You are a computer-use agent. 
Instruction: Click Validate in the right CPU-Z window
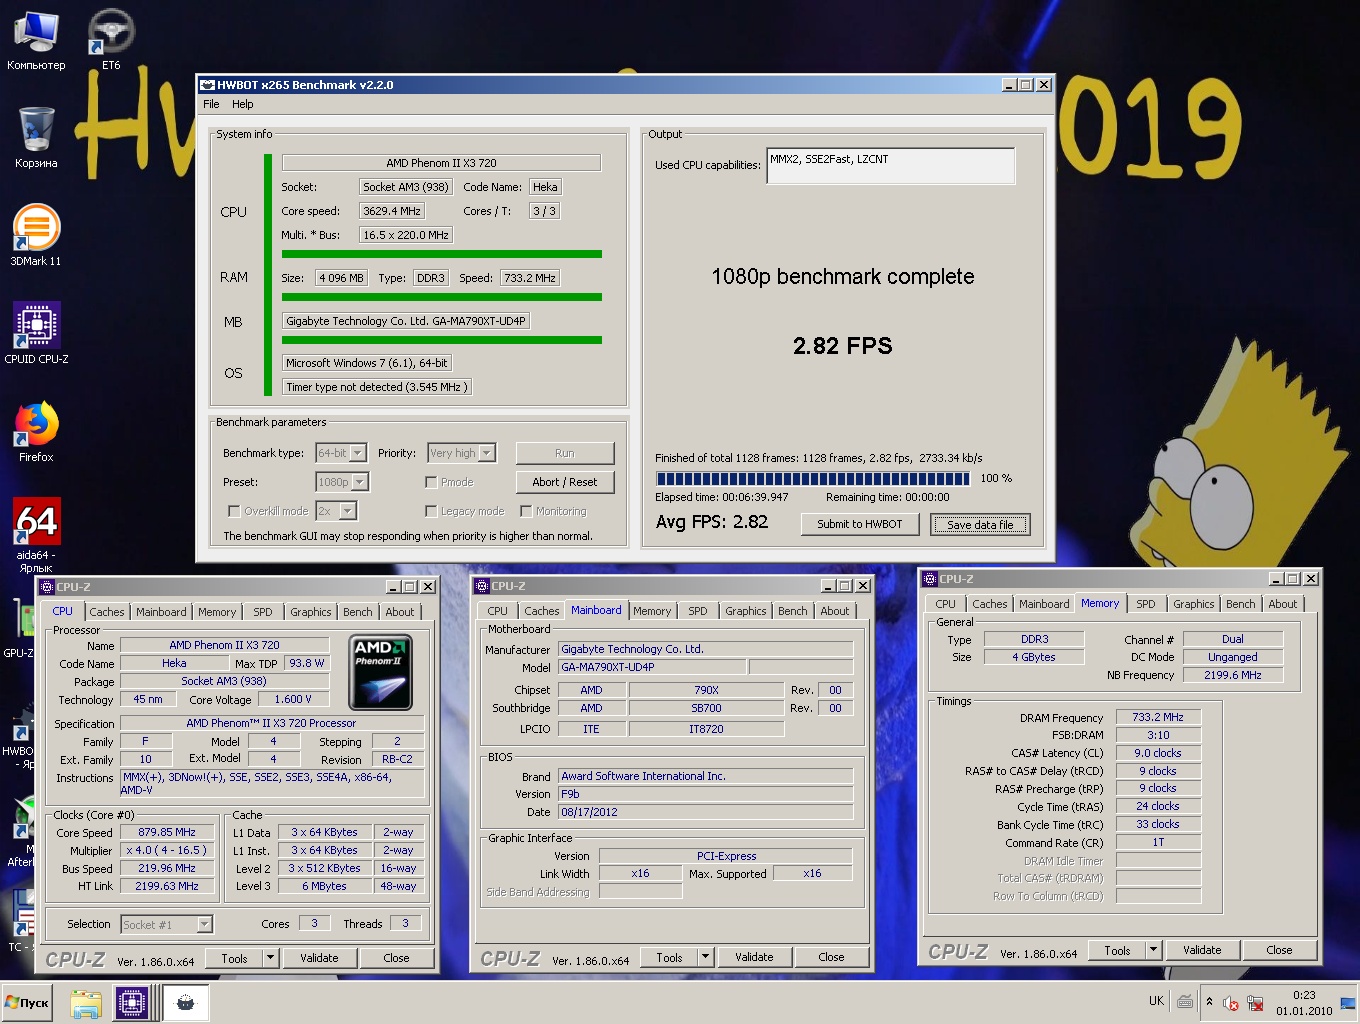point(1202,950)
